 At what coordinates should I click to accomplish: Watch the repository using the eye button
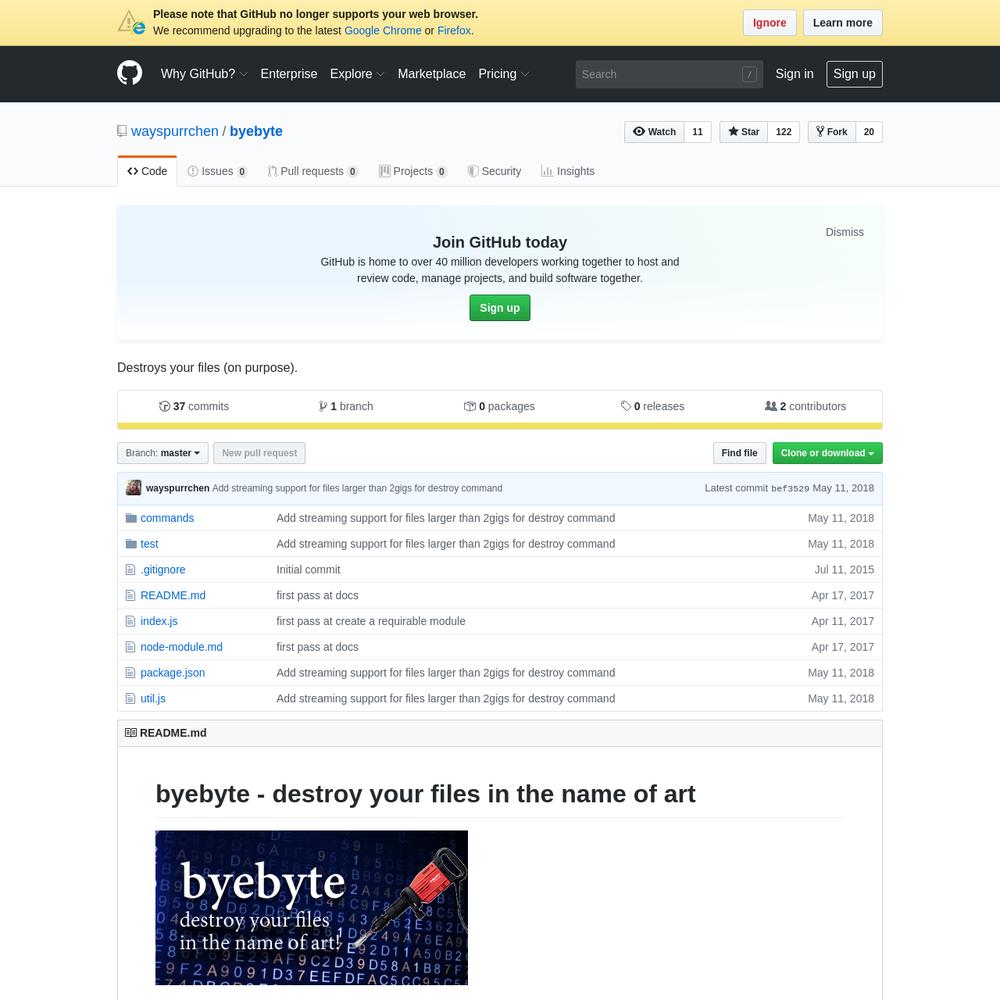[654, 132]
